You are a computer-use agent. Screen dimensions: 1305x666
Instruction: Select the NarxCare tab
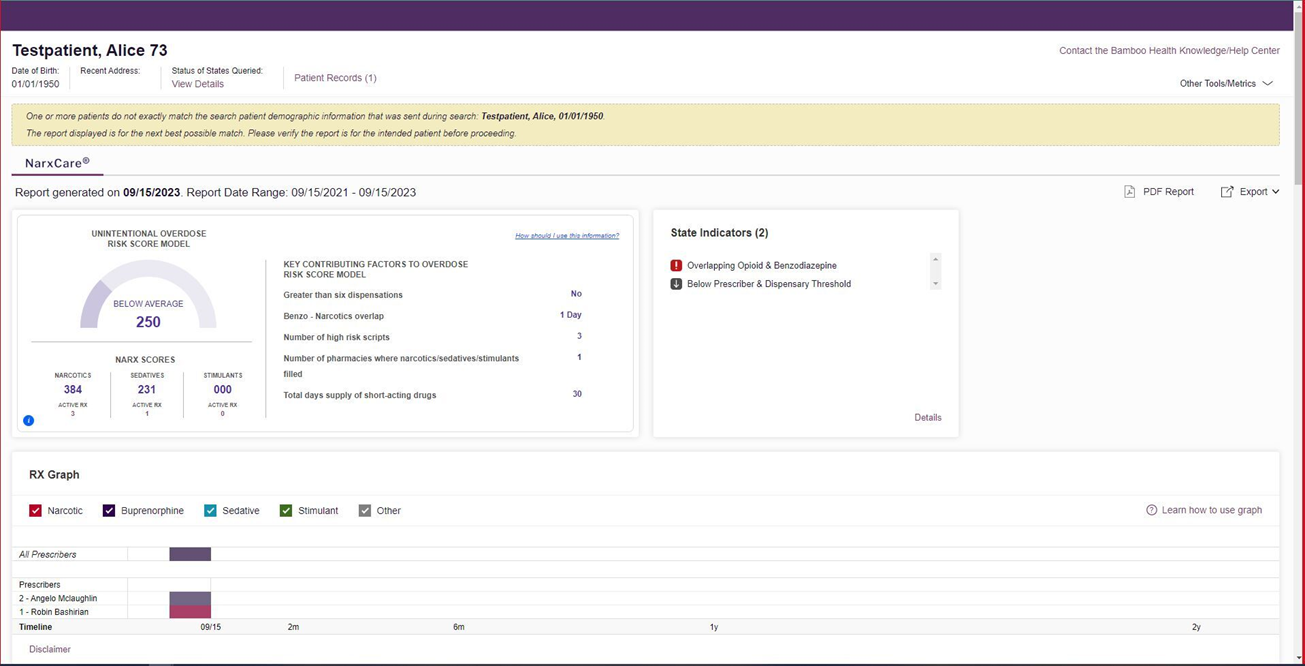pos(57,163)
